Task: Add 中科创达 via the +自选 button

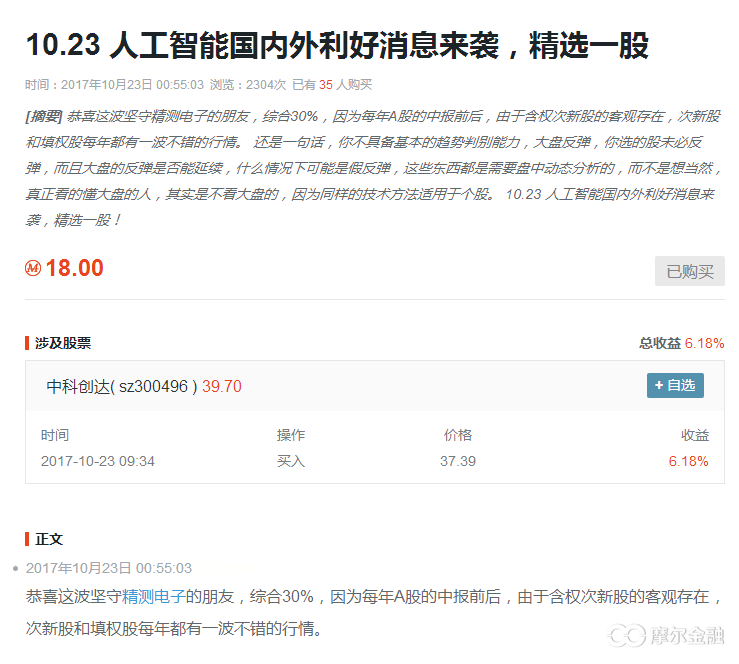Action: point(675,385)
